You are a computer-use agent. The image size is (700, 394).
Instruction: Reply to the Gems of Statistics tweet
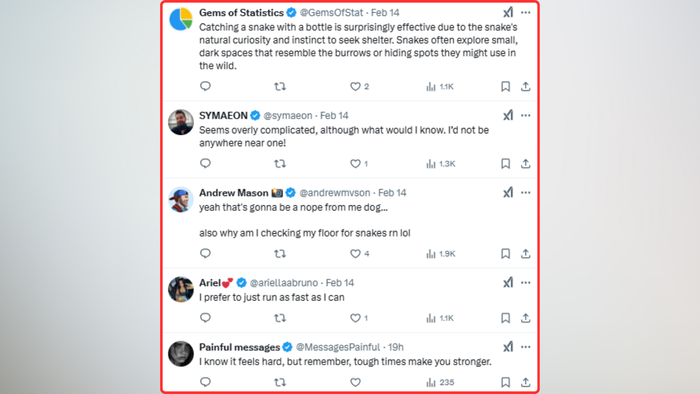point(205,86)
